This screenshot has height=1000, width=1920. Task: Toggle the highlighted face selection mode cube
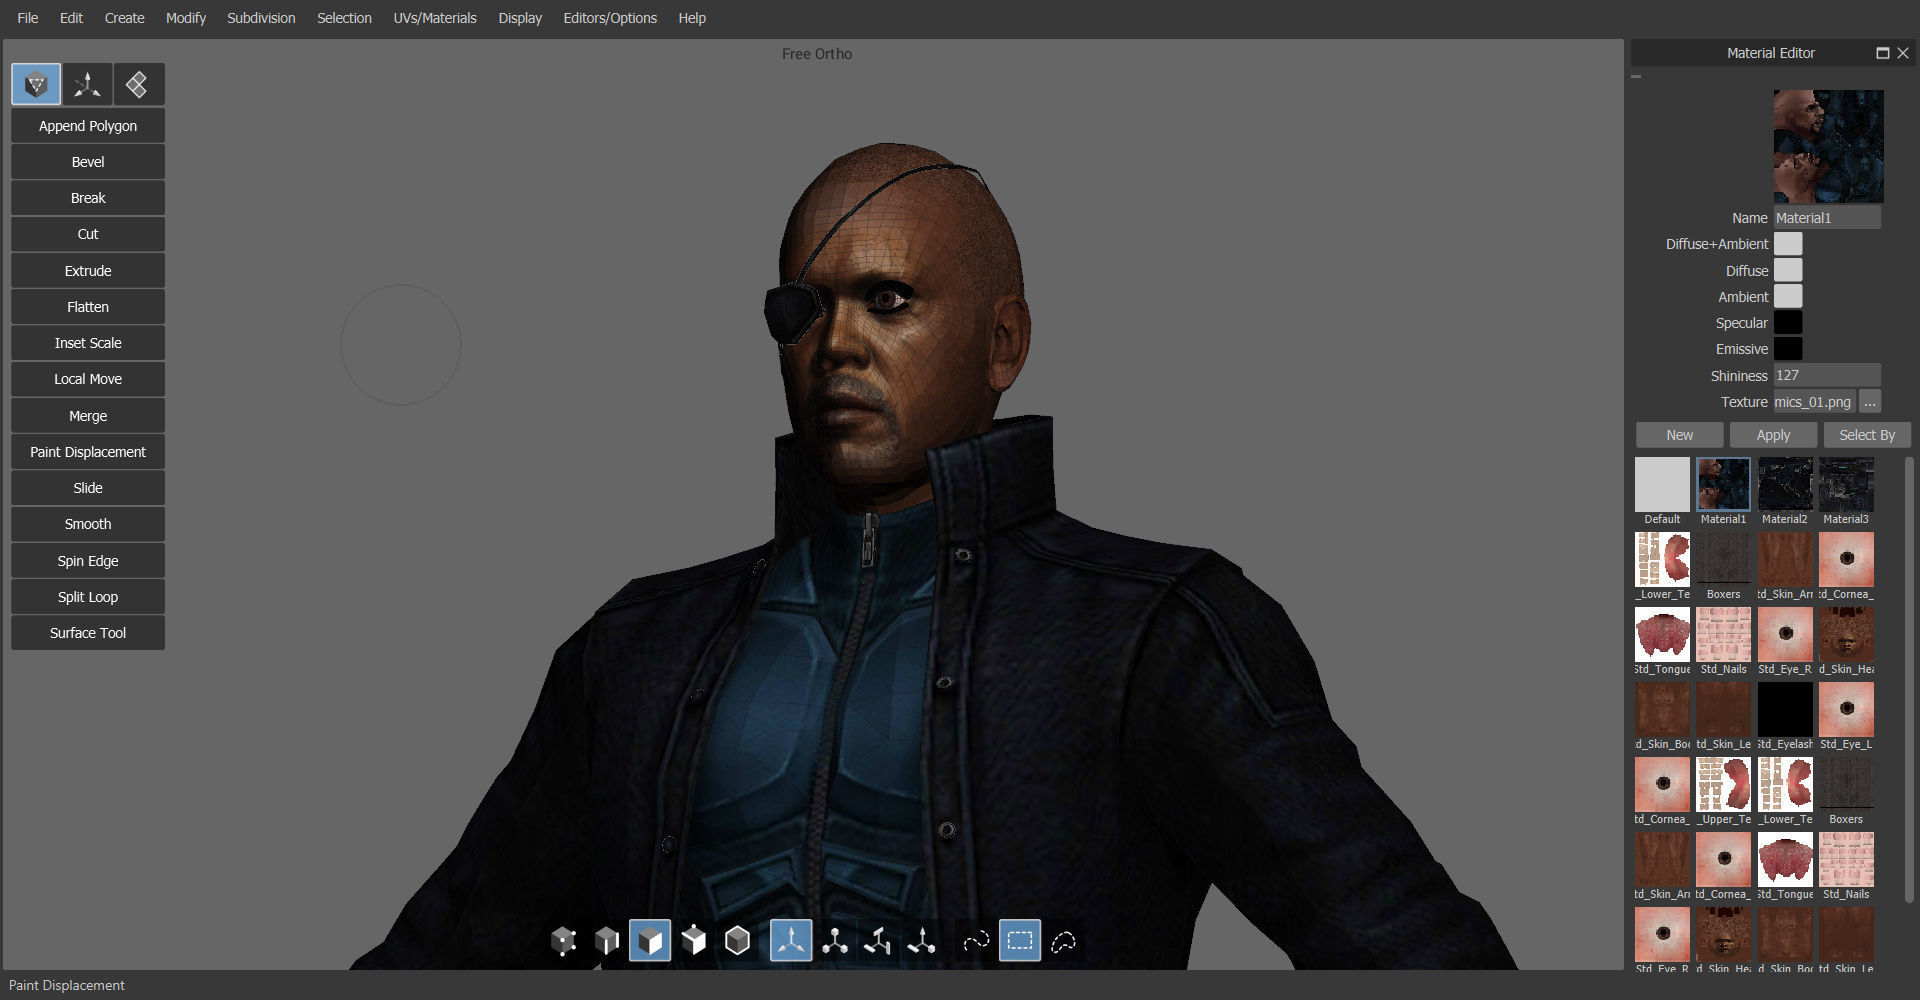tap(650, 941)
